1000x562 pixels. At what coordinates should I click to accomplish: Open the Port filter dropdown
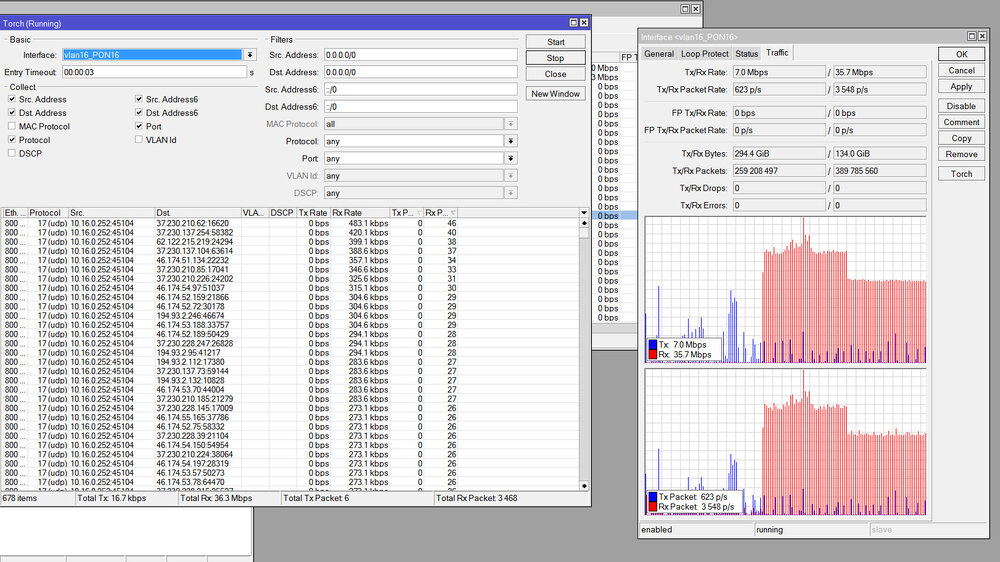click(510, 158)
